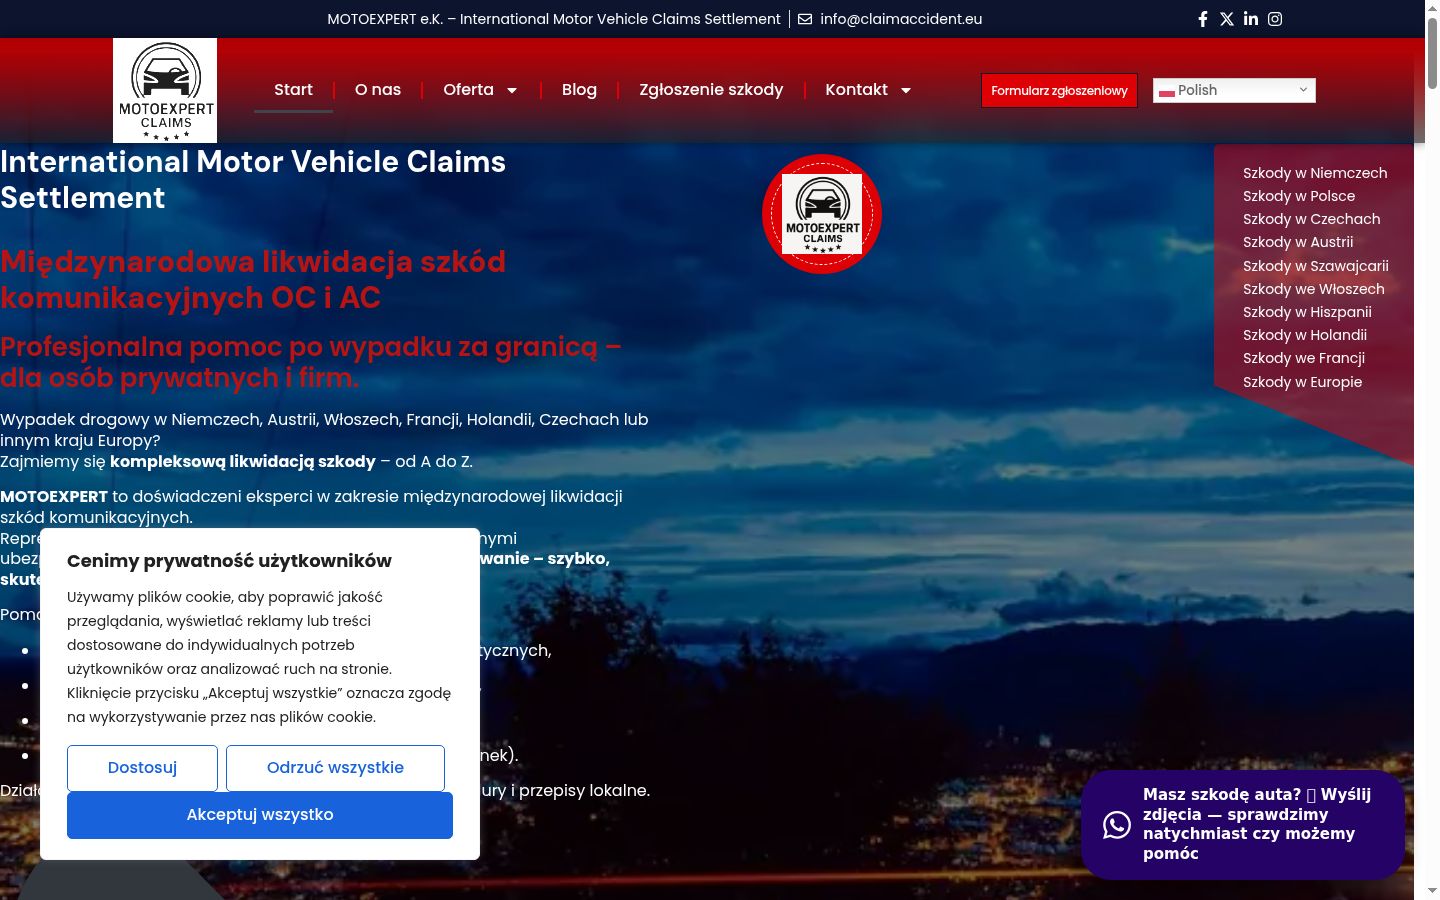The width and height of the screenshot is (1440, 900).
Task: Click the envelope email icon
Action: tap(805, 19)
